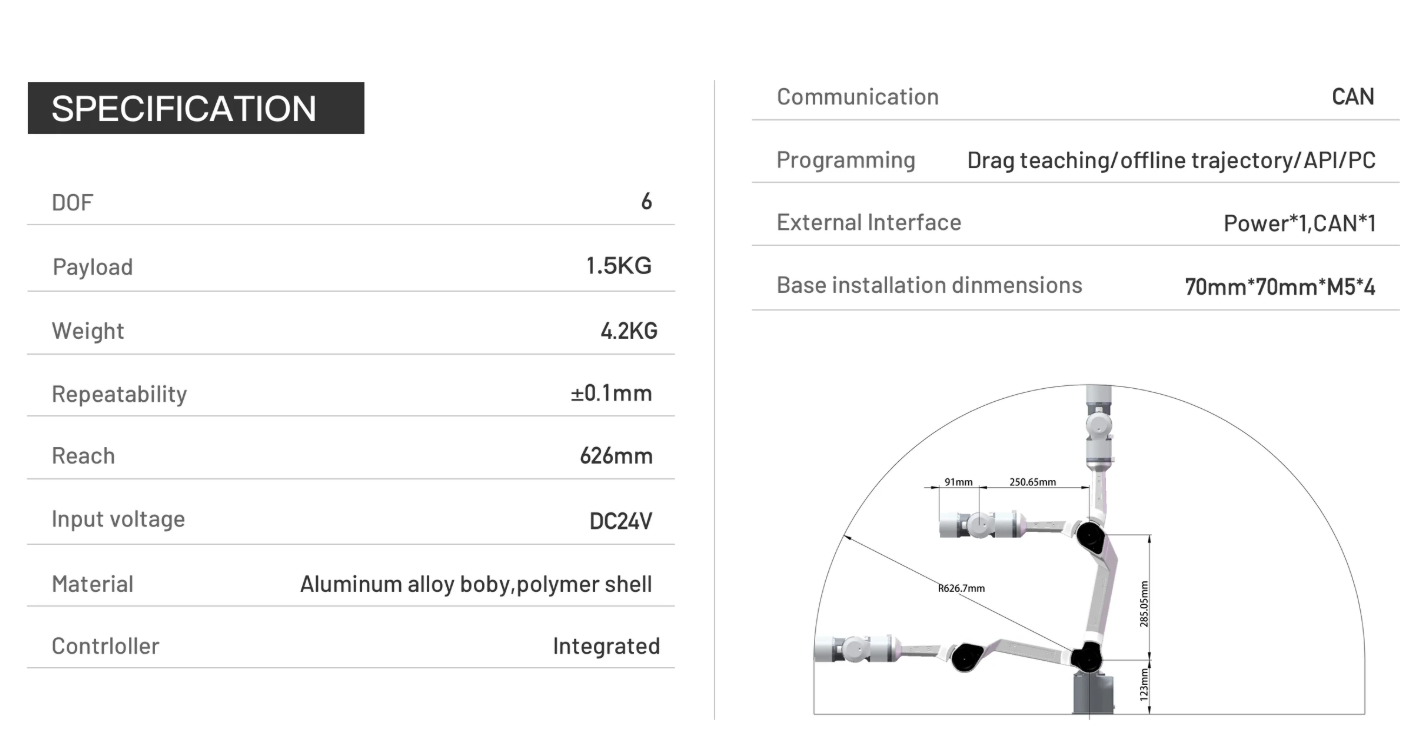
Task: Click the CAN communication value
Action: click(x=1353, y=97)
